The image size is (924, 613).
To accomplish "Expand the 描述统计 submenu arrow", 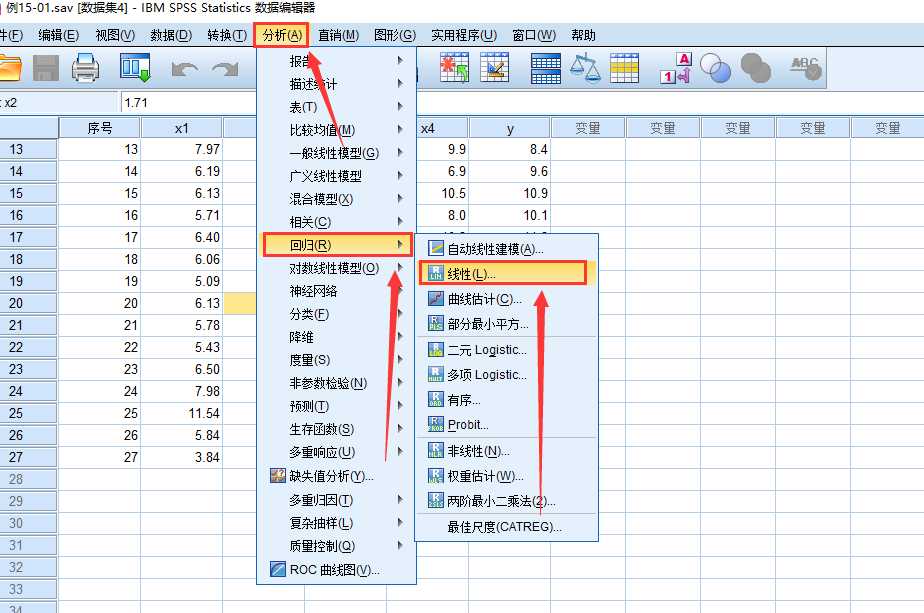I will point(400,83).
